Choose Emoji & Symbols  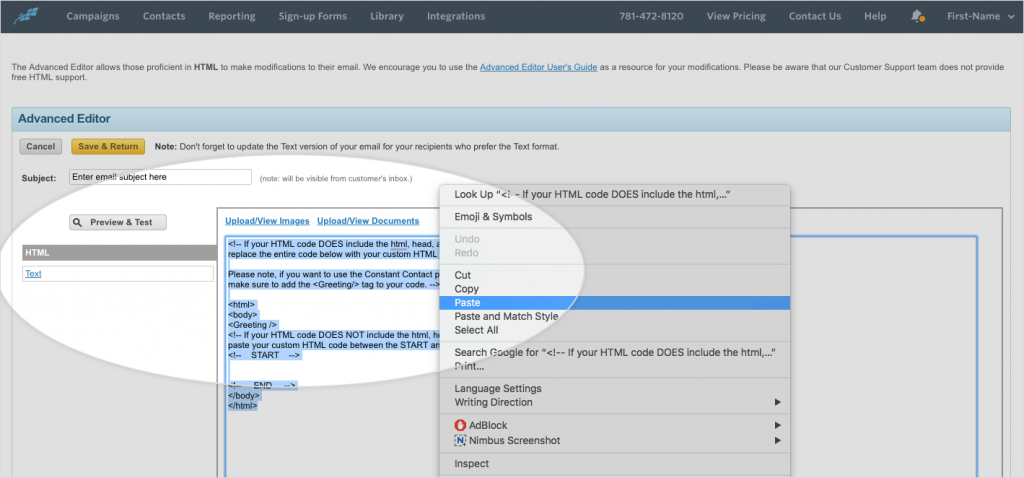pos(615,217)
